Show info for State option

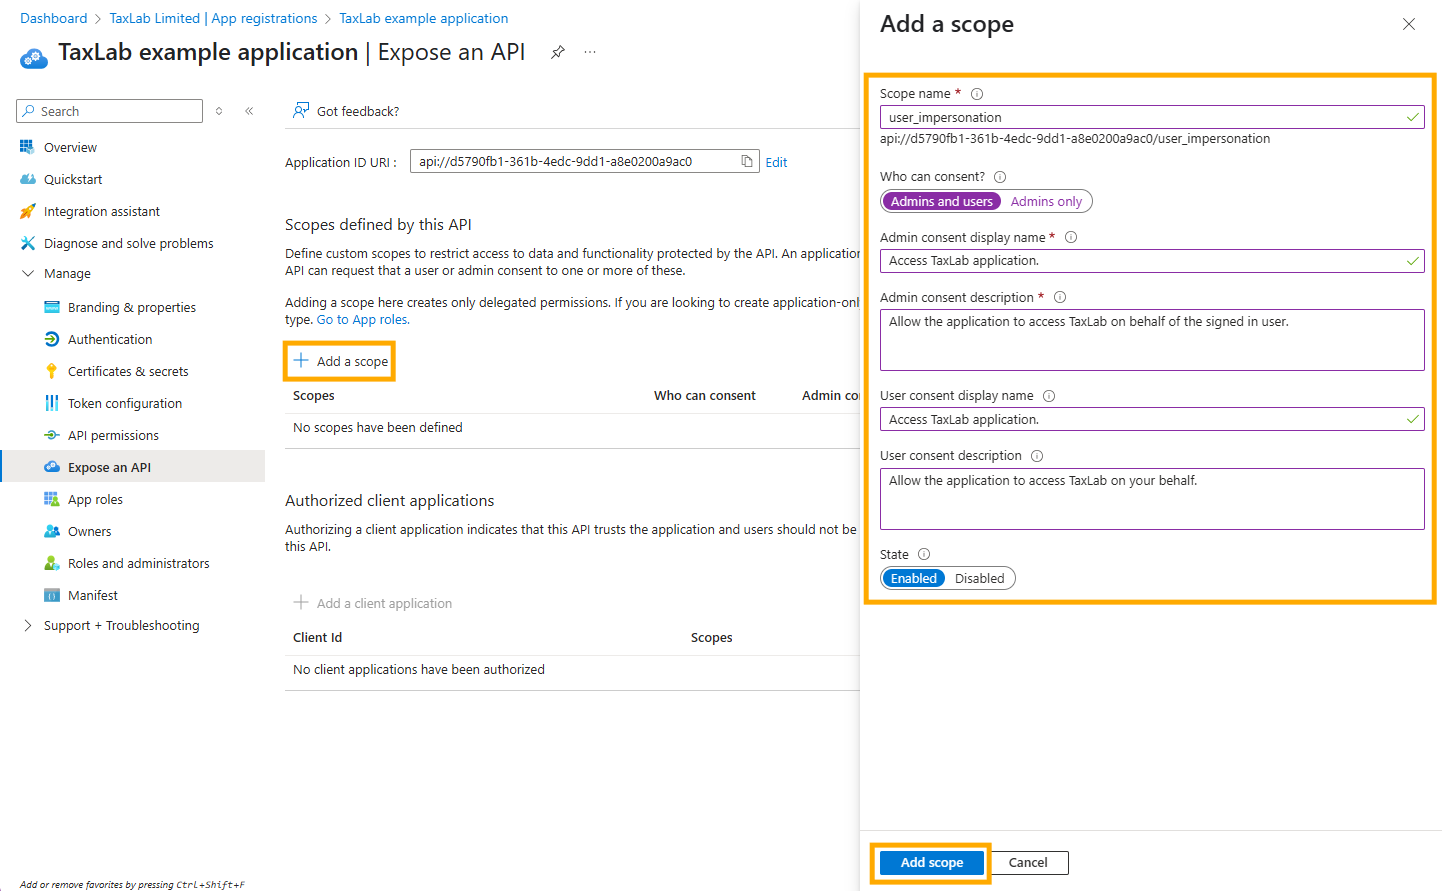point(924,554)
